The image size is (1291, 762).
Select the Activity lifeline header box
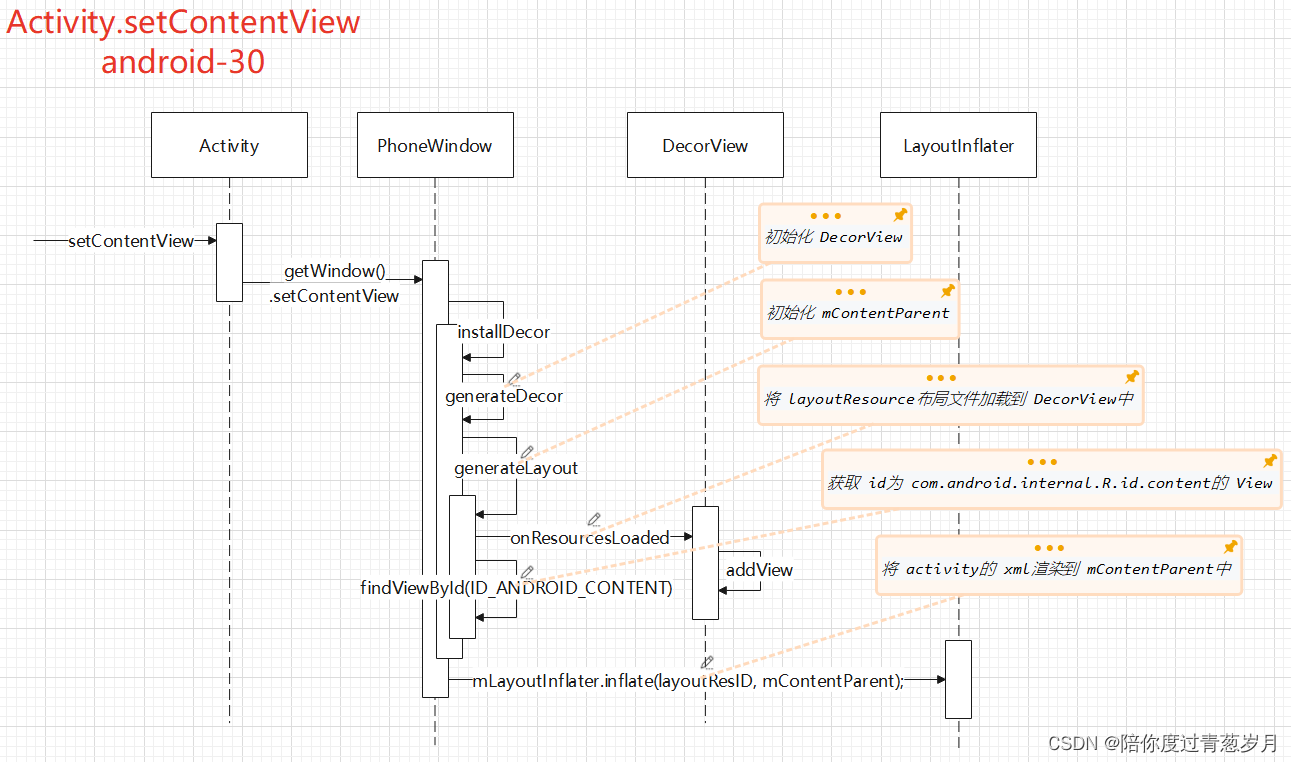coord(229,145)
